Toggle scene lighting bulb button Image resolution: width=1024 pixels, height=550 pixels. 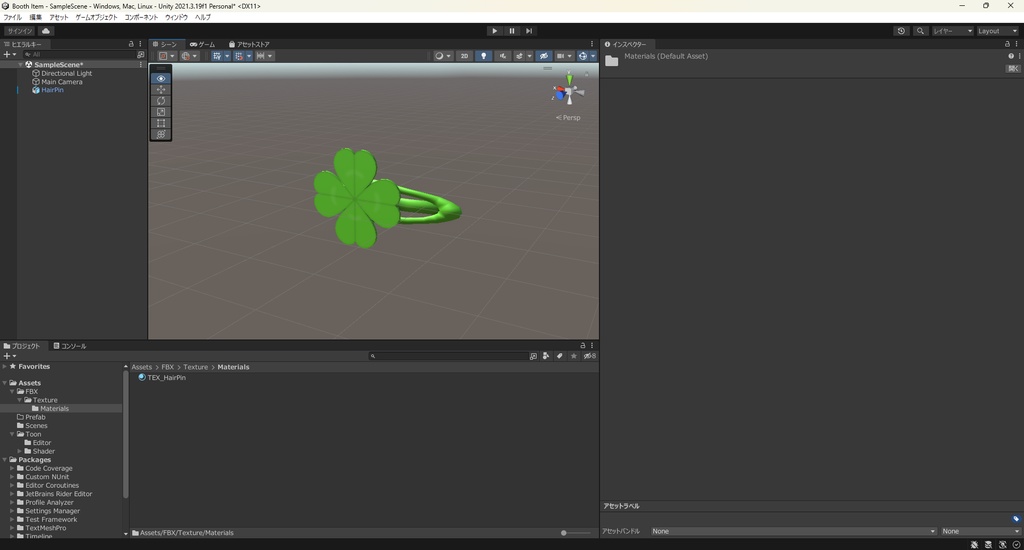point(483,56)
